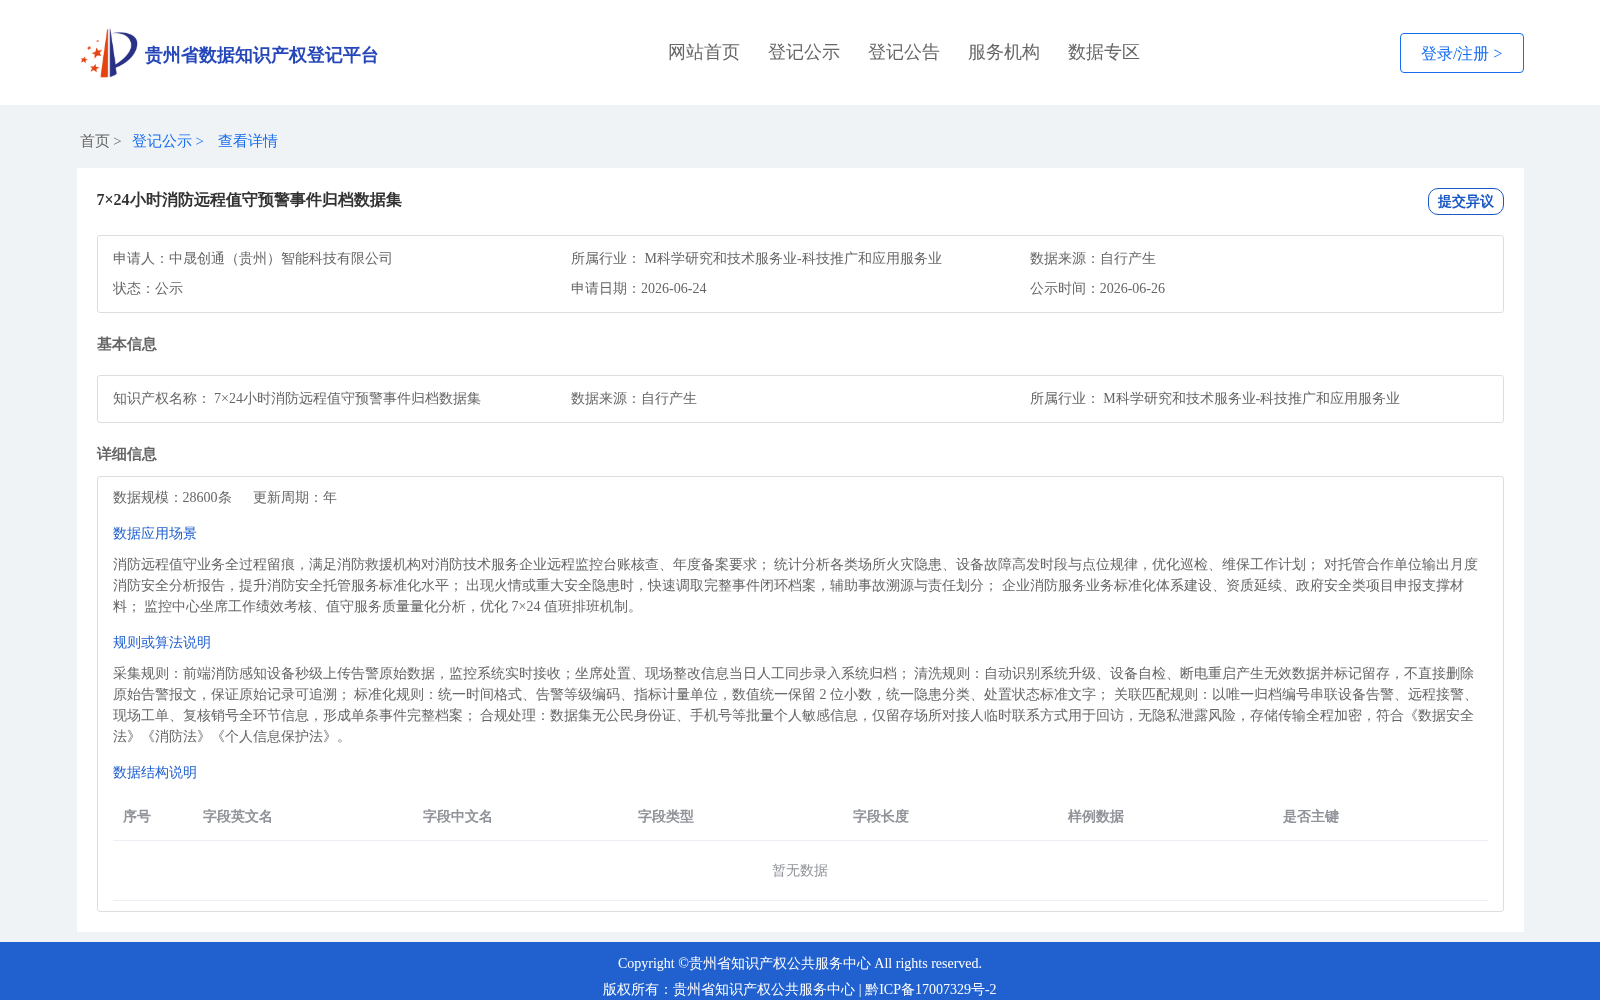Click the 状态：公示 text

pos(148,288)
